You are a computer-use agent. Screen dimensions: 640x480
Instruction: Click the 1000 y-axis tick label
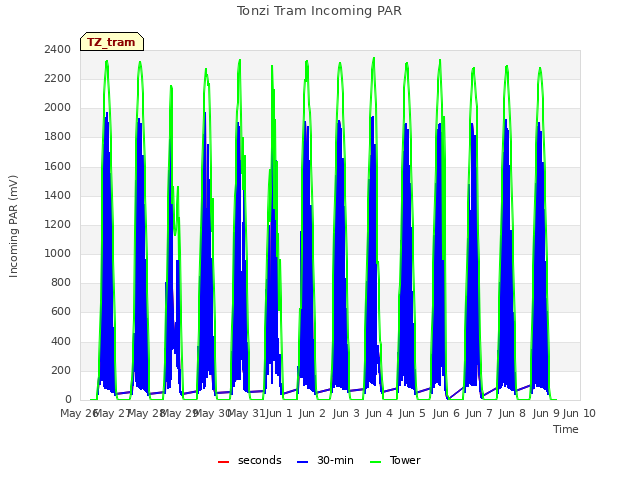coord(58,253)
